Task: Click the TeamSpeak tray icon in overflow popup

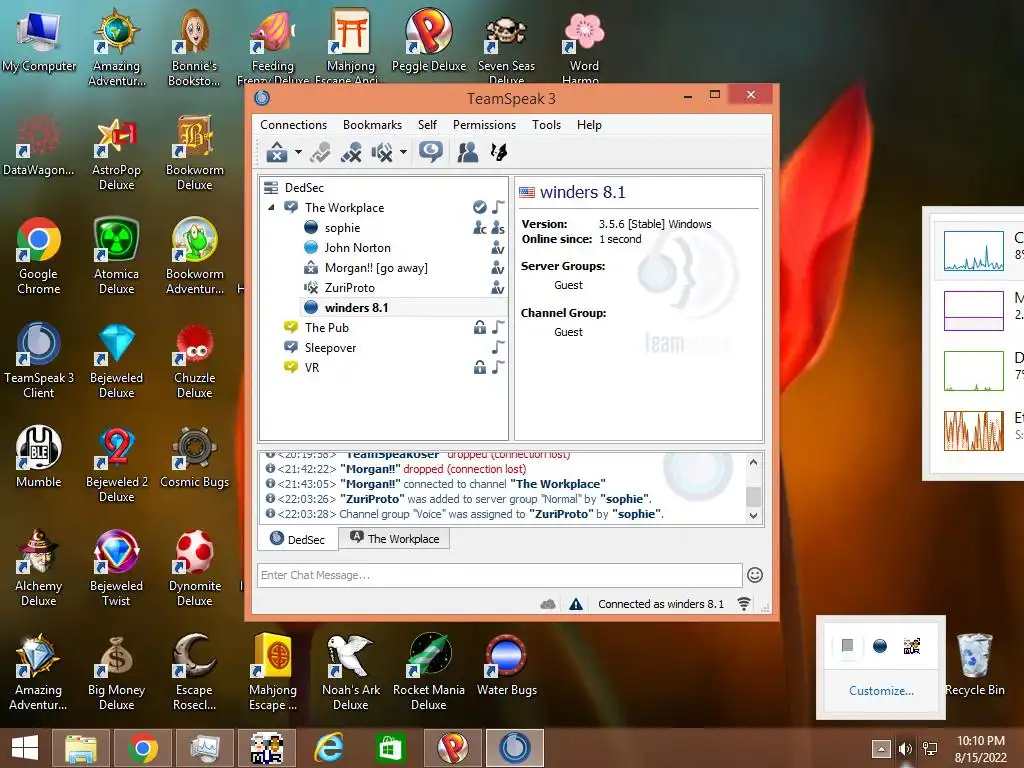Action: [x=880, y=646]
